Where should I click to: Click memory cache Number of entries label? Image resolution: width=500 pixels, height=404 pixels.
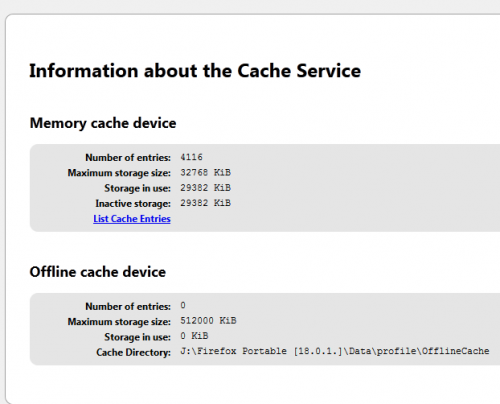(x=128, y=157)
